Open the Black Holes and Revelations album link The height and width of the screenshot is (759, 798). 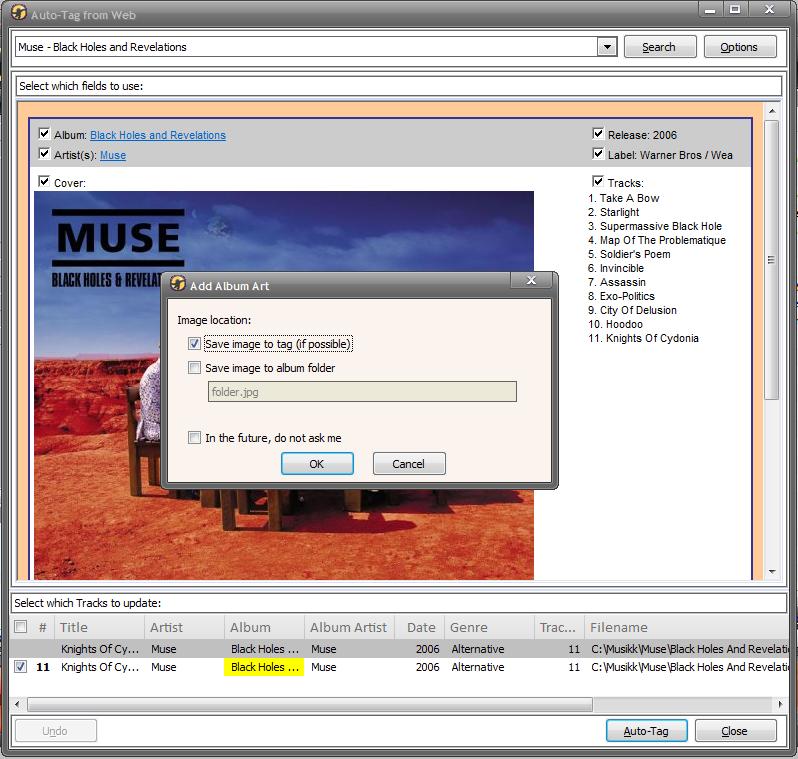(x=158, y=135)
